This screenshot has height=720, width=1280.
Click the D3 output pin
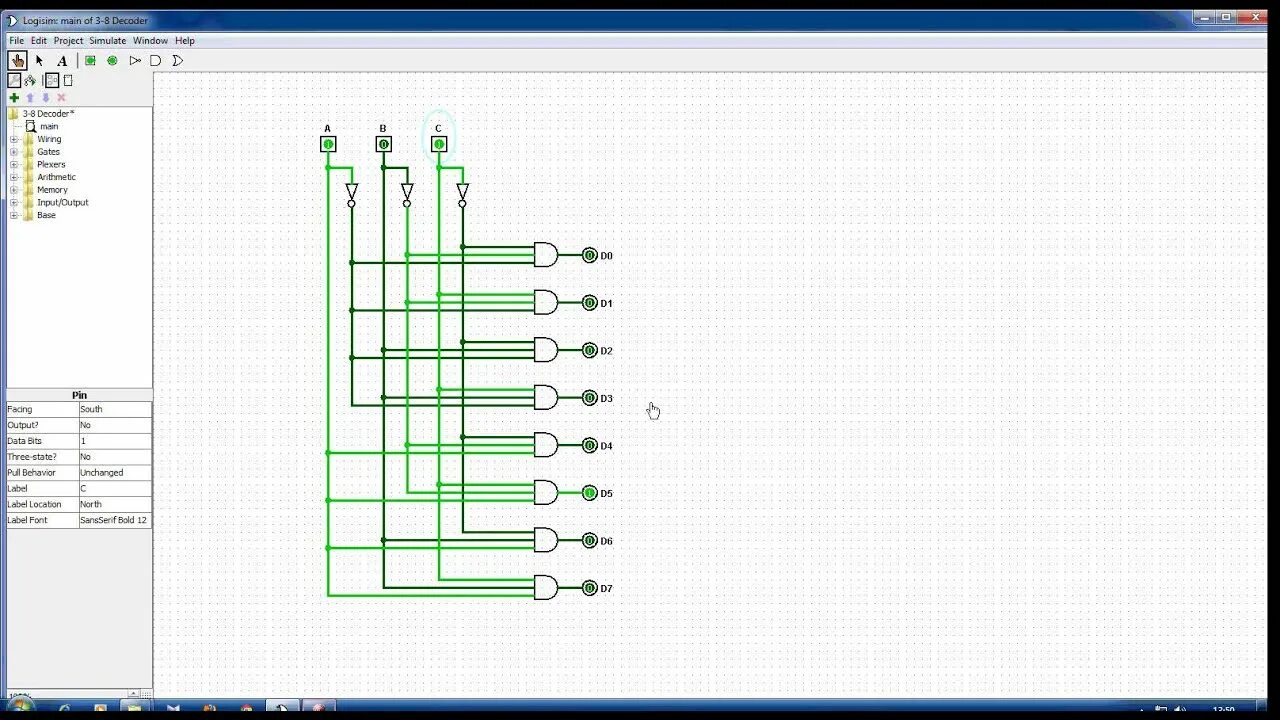[x=590, y=398]
